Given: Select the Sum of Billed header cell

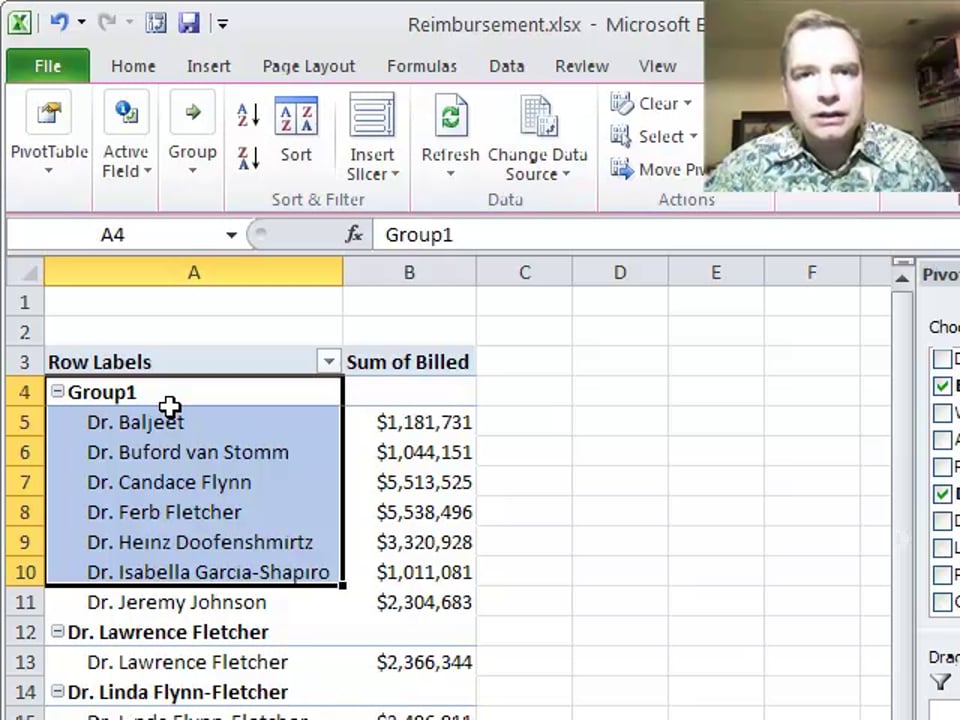Looking at the screenshot, I should click(409, 362).
